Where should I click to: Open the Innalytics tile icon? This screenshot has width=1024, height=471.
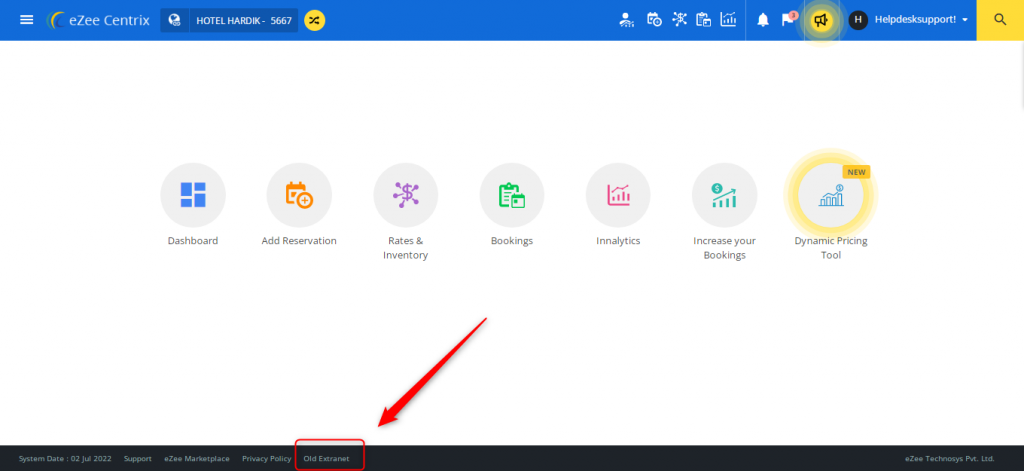618,195
